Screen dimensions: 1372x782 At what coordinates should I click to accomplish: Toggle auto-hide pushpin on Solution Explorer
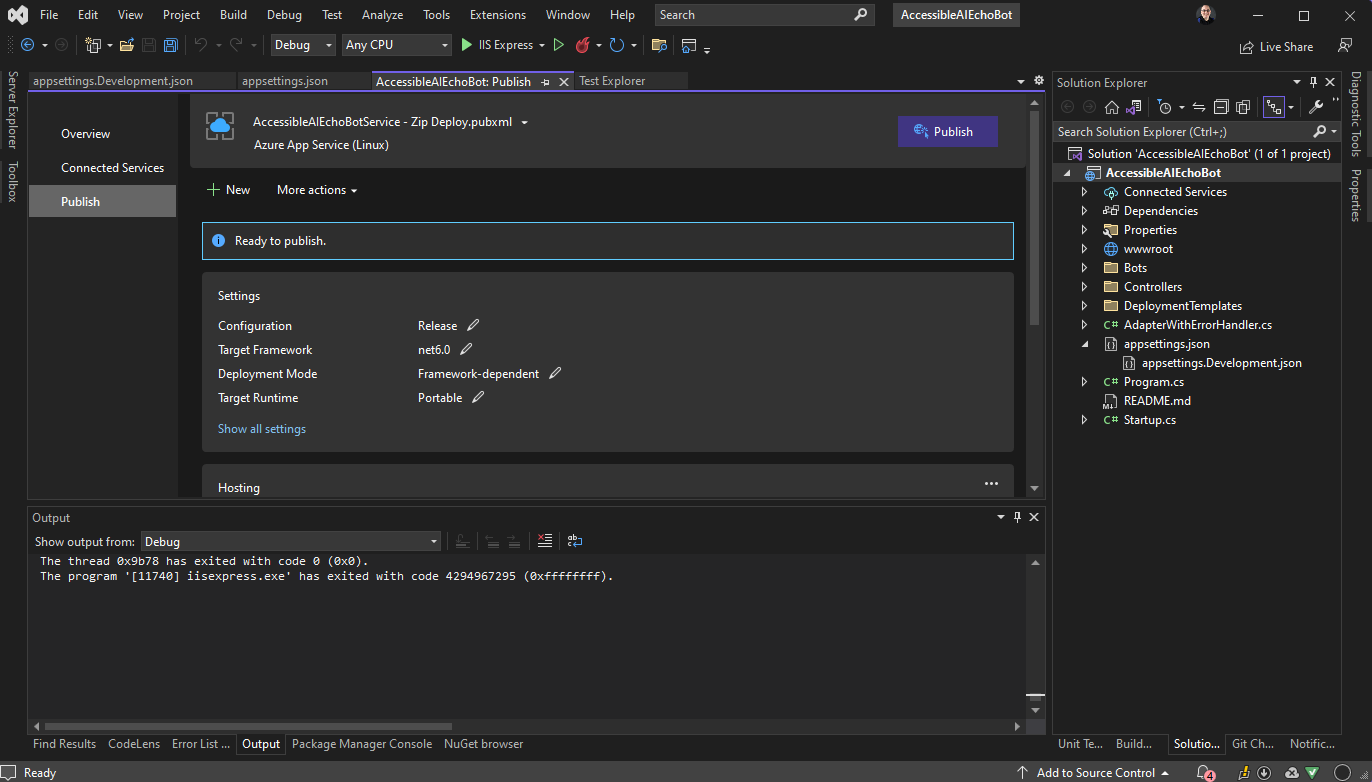[x=1313, y=83]
